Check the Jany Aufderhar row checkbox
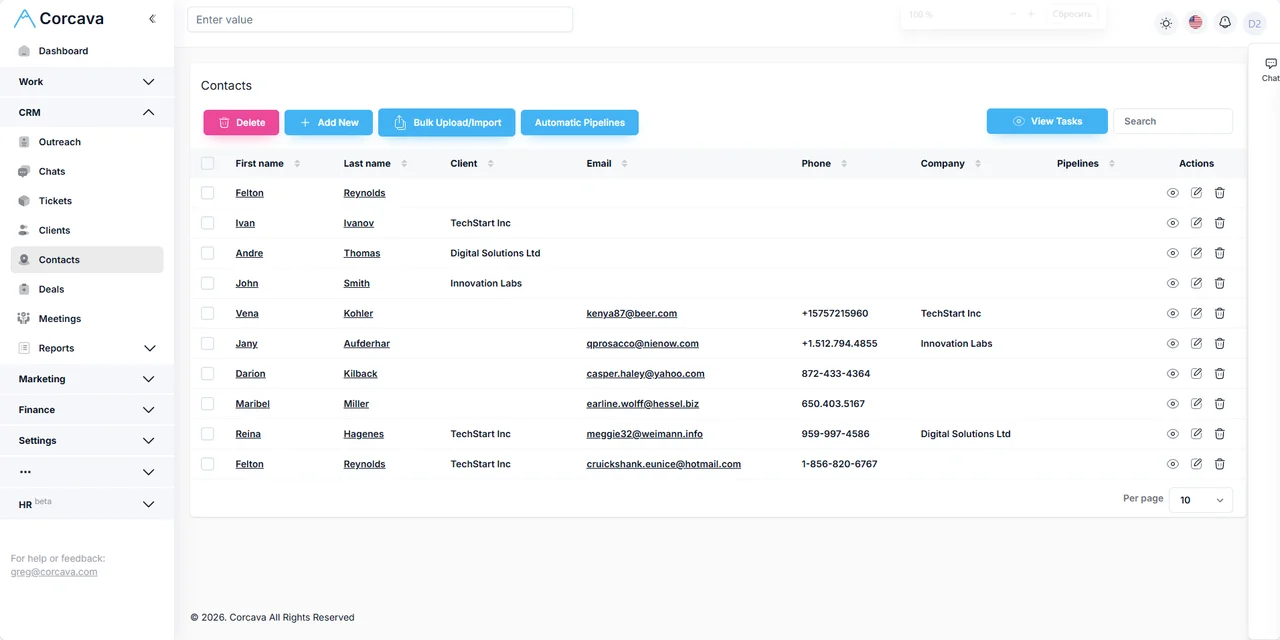1280x640 pixels. pyautogui.click(x=207, y=343)
